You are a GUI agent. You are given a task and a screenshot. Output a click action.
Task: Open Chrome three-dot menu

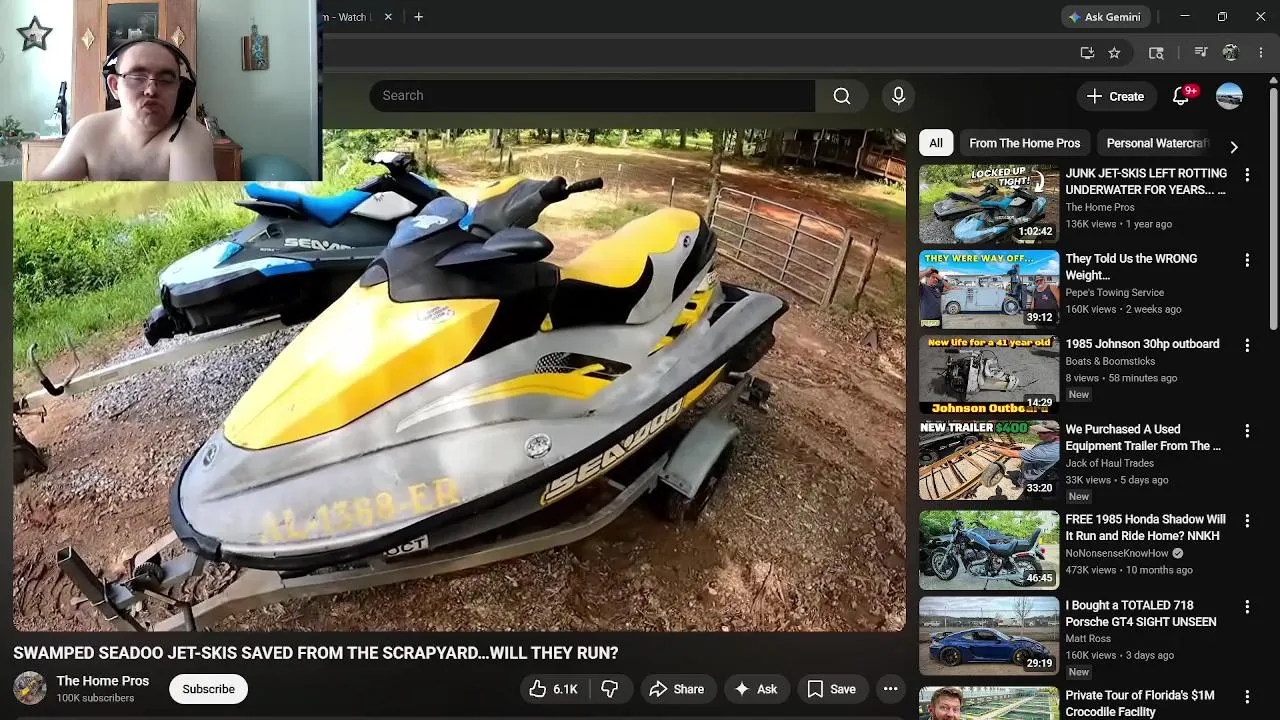[x=1262, y=53]
